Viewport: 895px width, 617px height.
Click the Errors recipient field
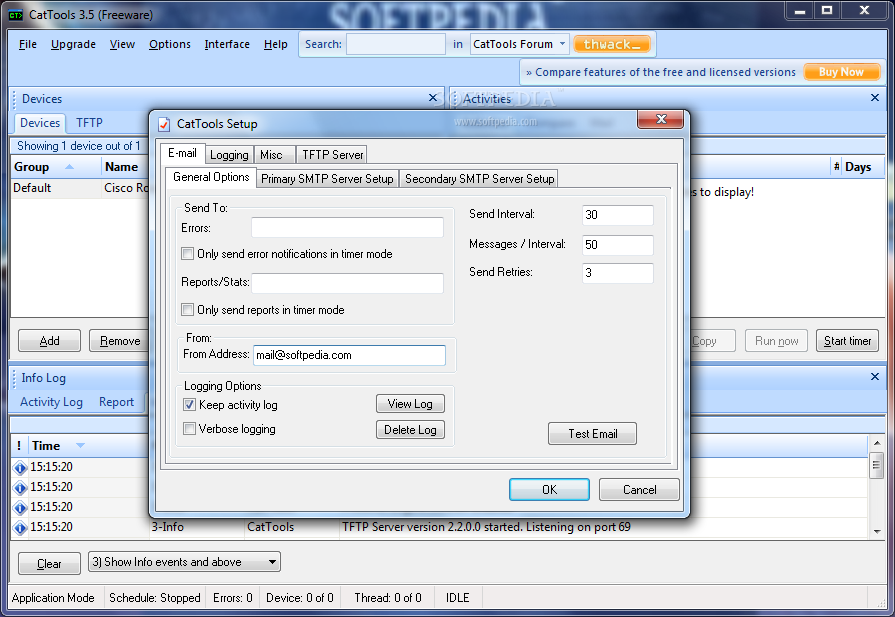(347, 227)
